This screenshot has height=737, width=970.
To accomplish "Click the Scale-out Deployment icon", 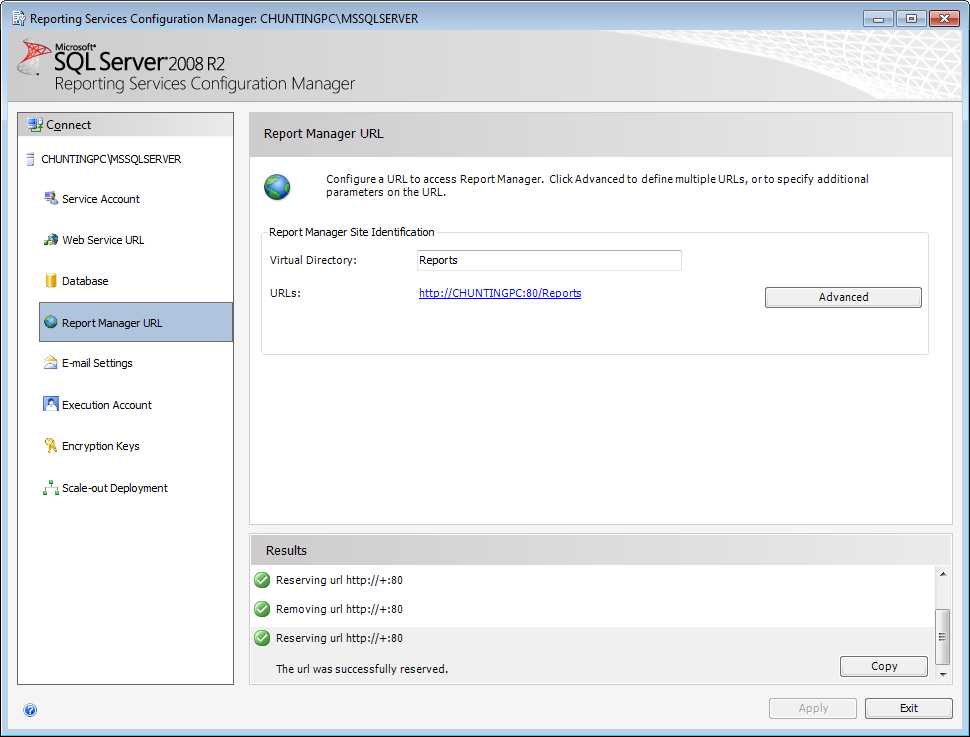I will tap(51, 488).
